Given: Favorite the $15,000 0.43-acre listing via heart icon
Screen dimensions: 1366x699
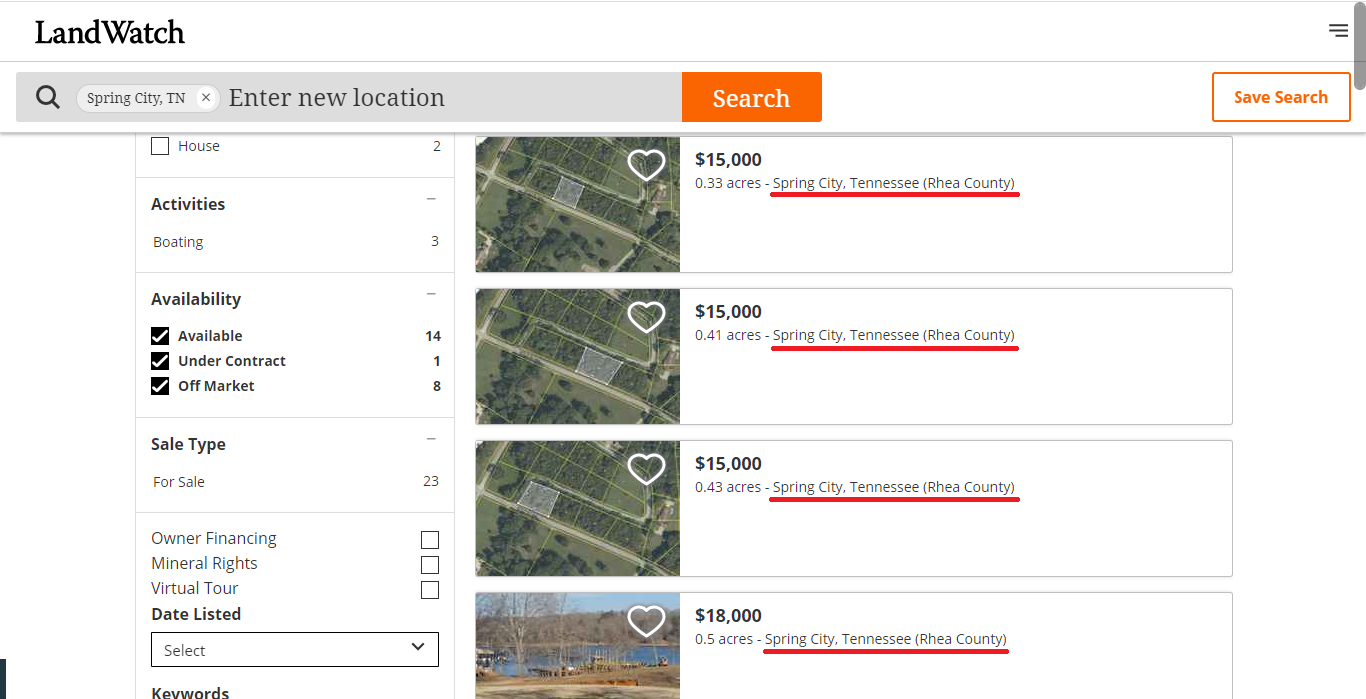Looking at the screenshot, I should point(646,468).
